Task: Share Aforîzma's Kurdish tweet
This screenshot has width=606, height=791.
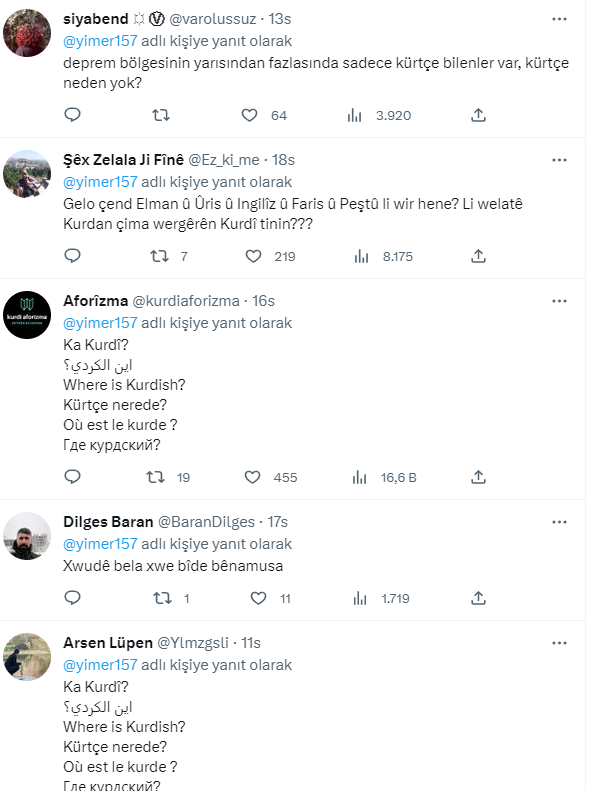Action: [479, 477]
